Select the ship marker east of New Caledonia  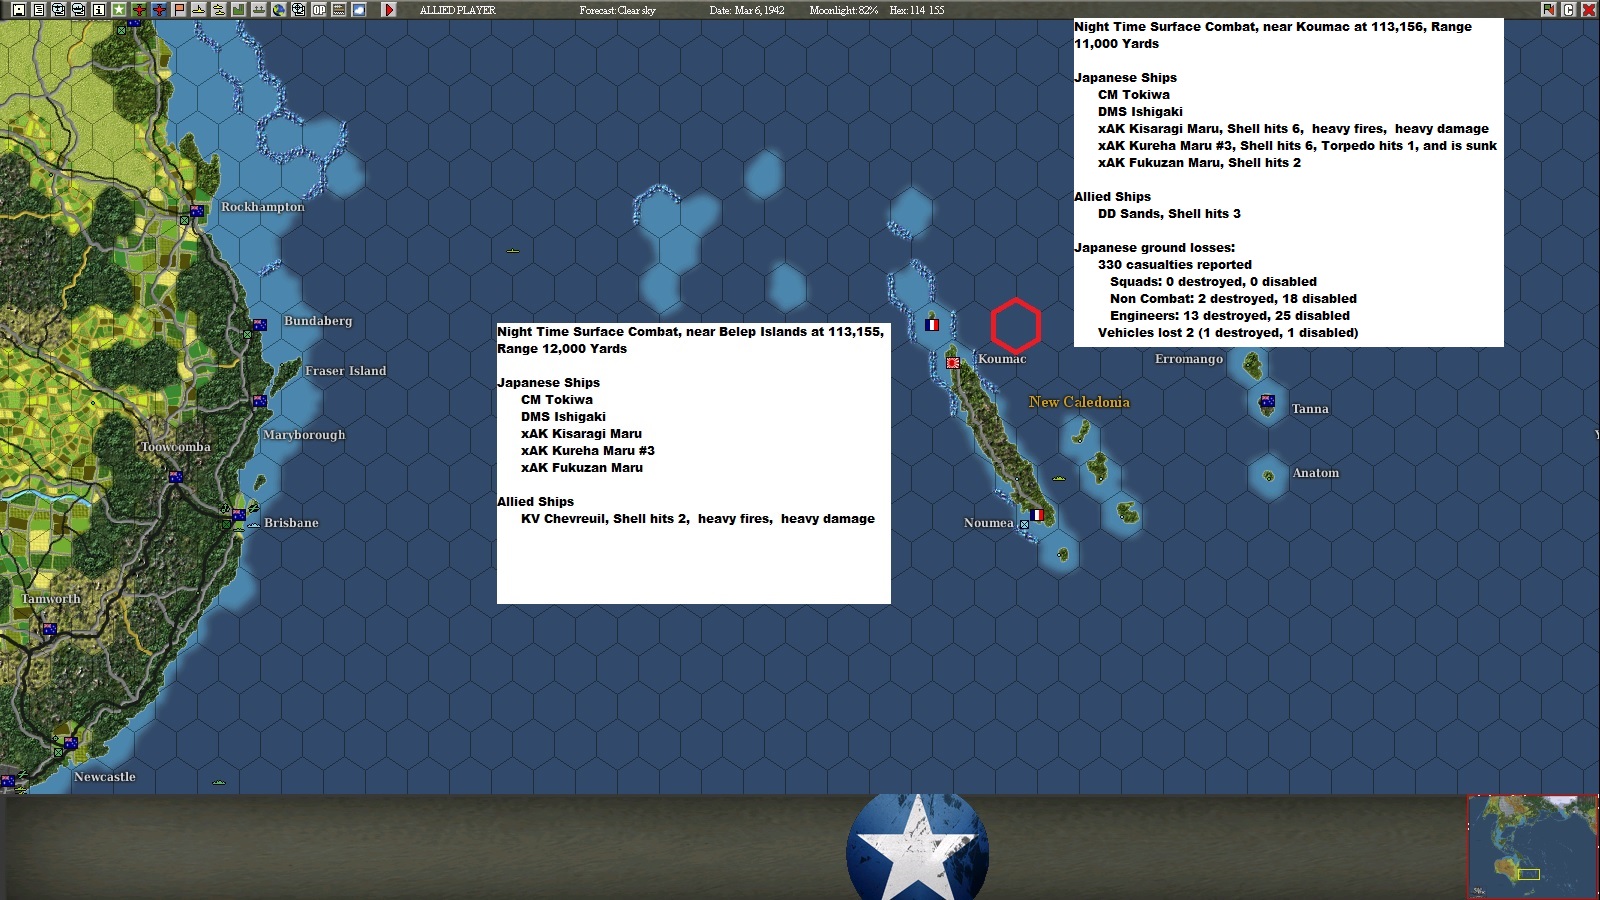pos(1059,479)
